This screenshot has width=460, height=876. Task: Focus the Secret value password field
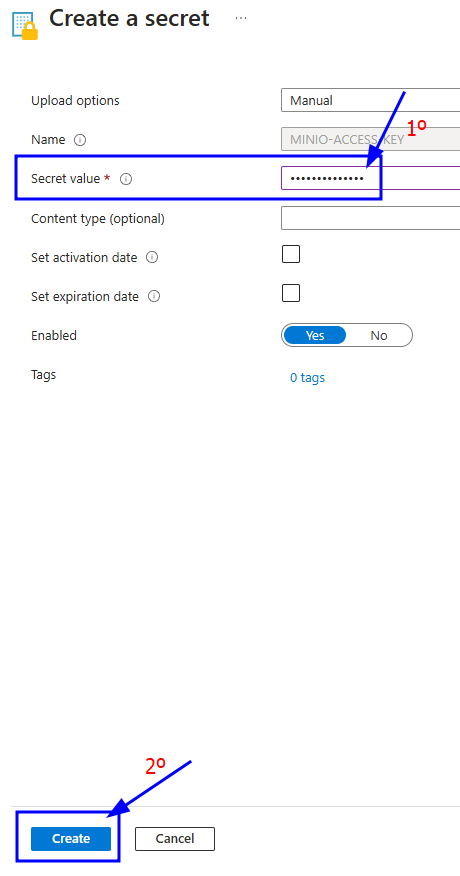click(371, 178)
